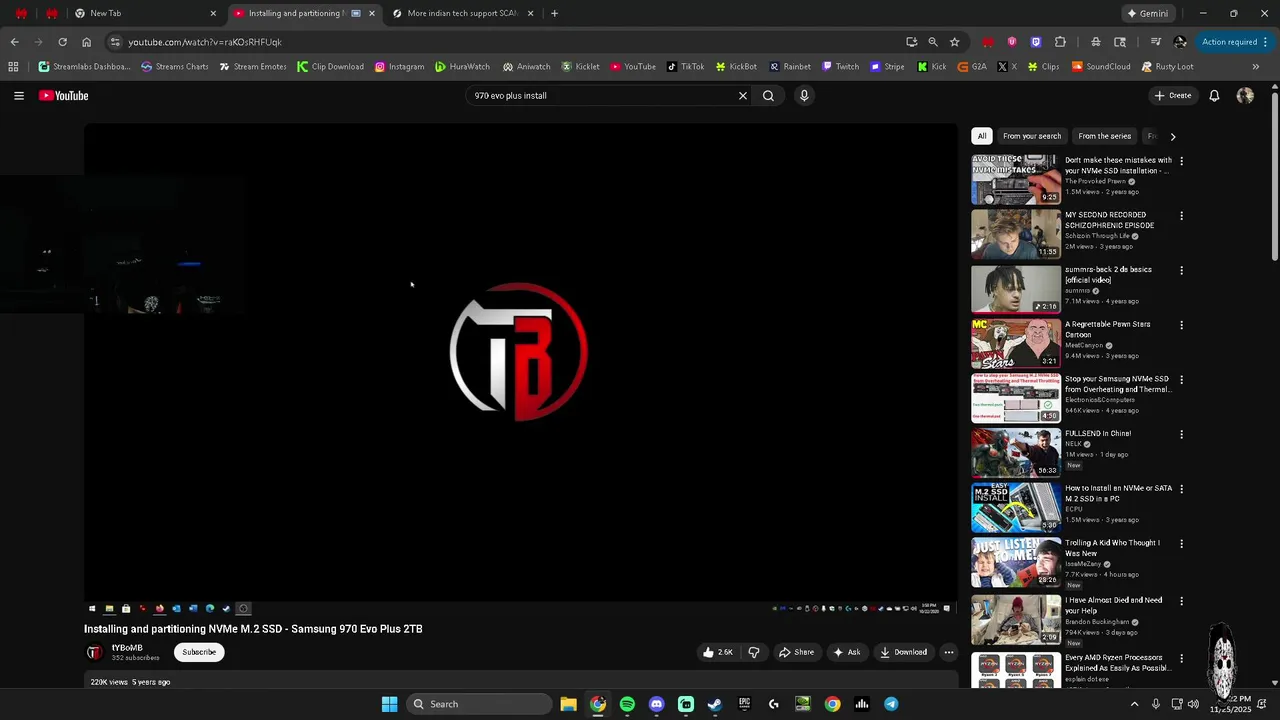The width and height of the screenshot is (1280, 720).
Task: Open summrs back 2 da basics thumbnail
Action: pyautogui.click(x=1016, y=288)
